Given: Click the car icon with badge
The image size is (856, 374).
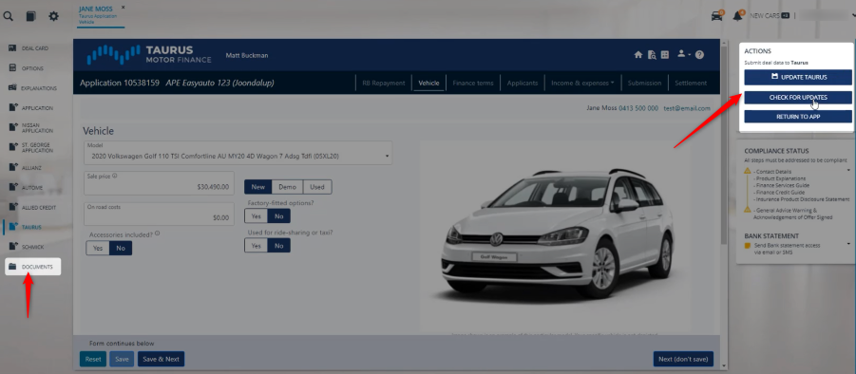Looking at the screenshot, I should [x=717, y=15].
